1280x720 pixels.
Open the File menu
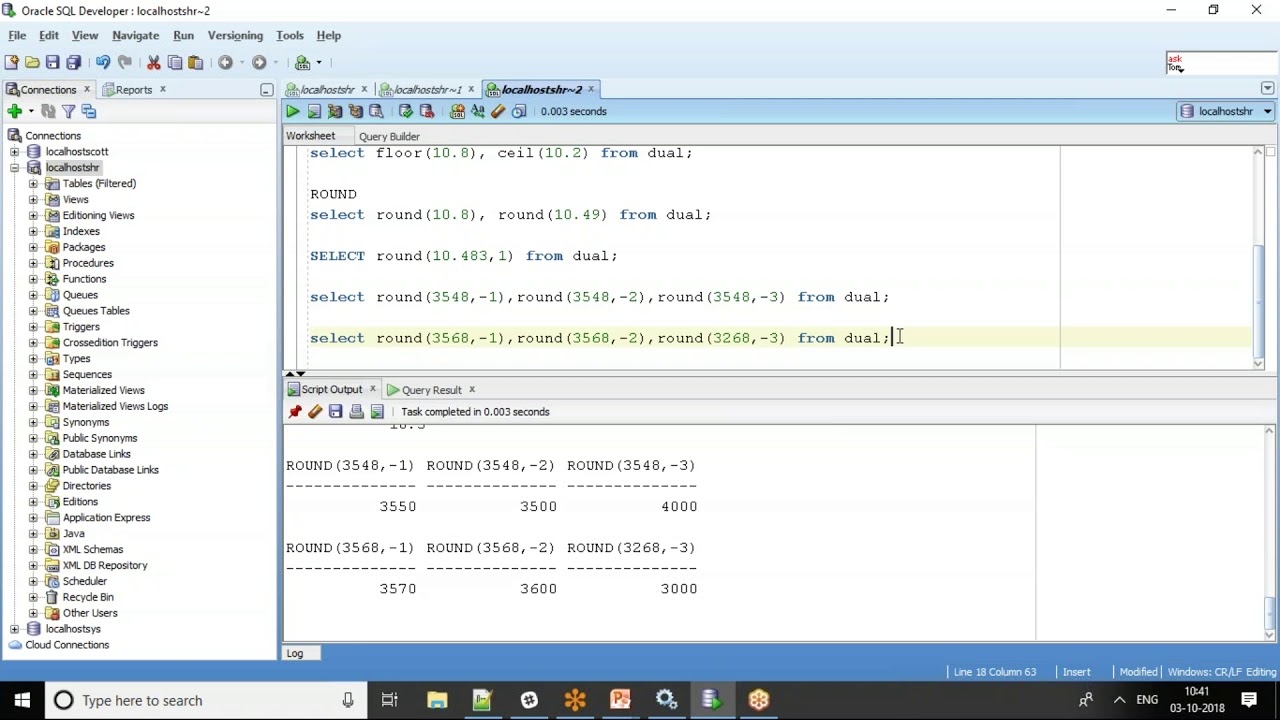pyautogui.click(x=17, y=35)
